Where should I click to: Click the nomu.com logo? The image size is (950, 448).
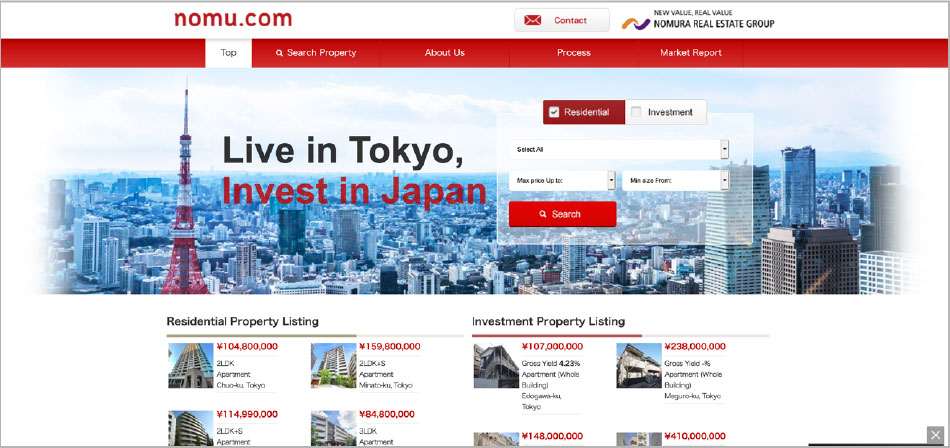pyautogui.click(x=233, y=19)
